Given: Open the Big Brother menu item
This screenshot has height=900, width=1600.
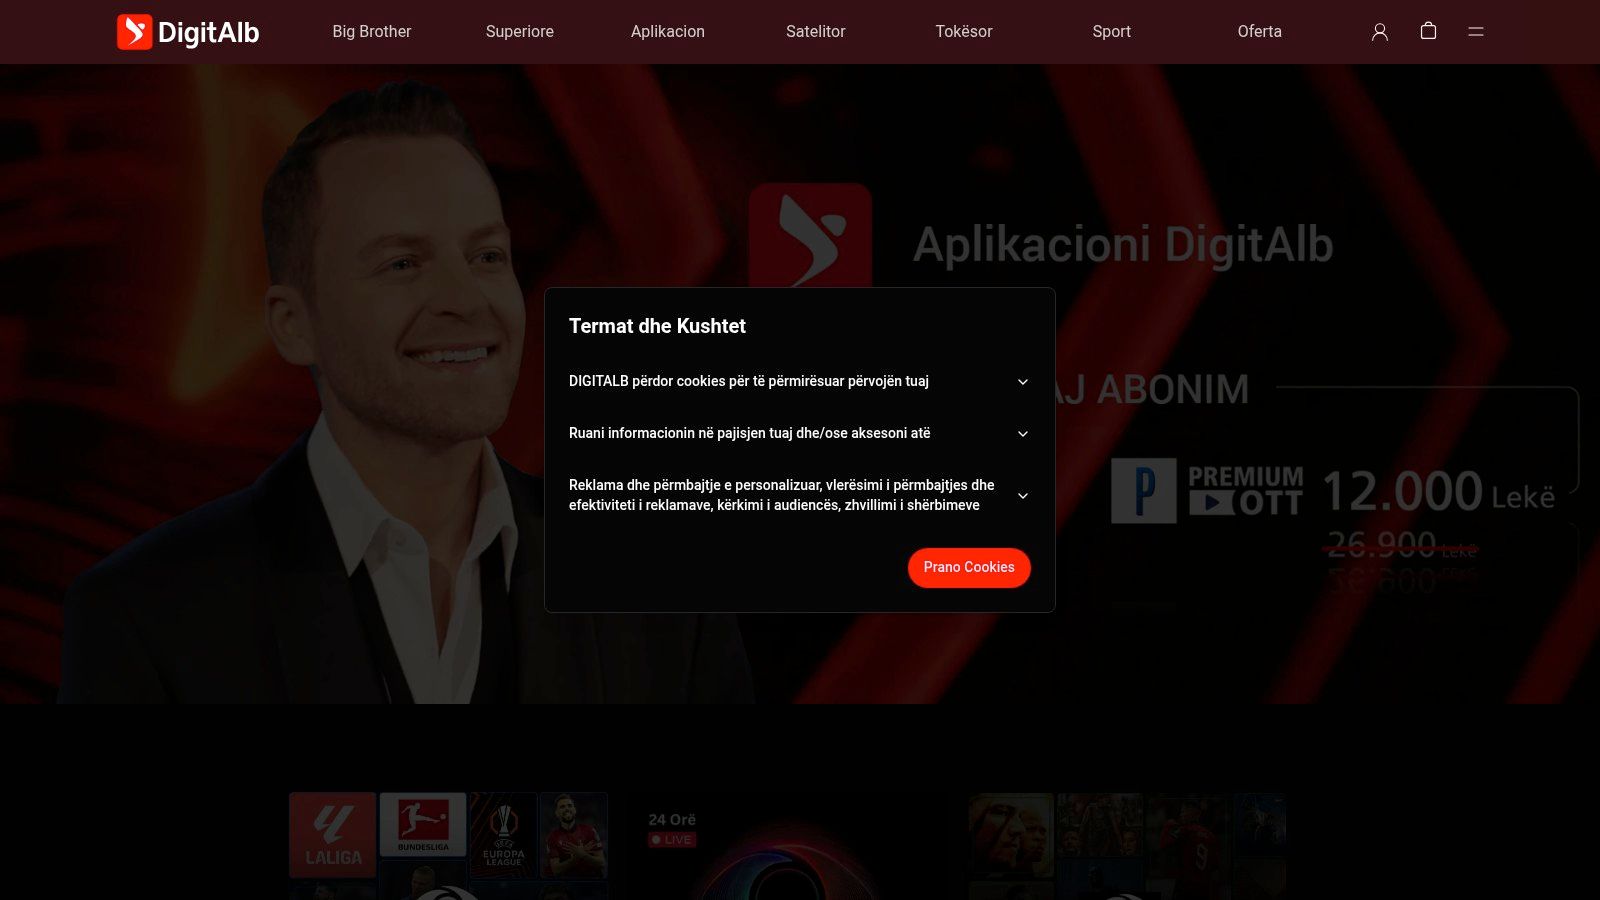Looking at the screenshot, I should [x=371, y=31].
